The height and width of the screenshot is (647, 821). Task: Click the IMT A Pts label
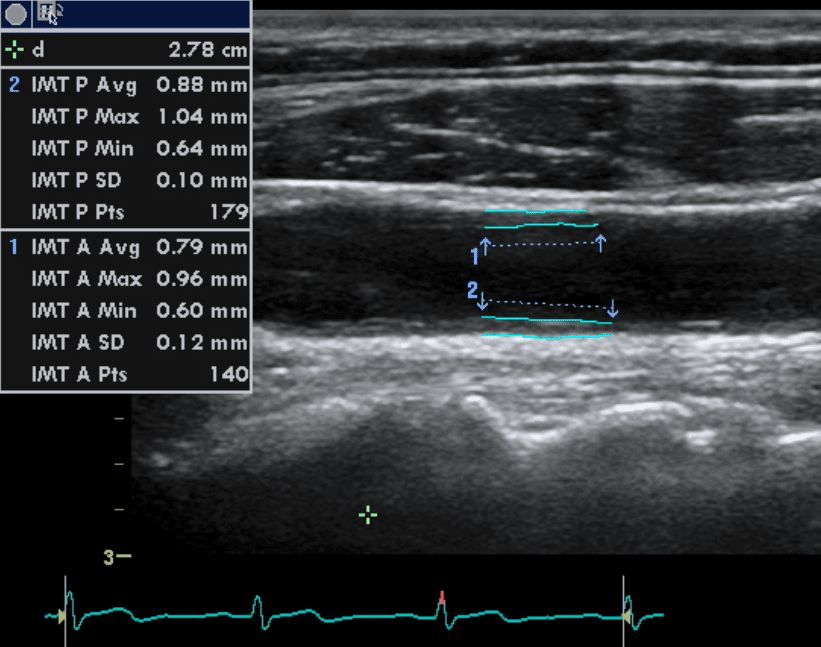click(x=79, y=374)
